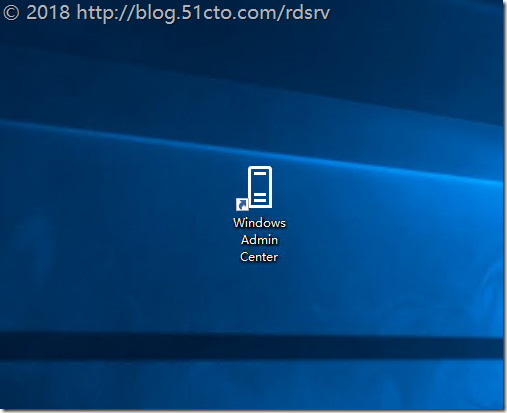Image resolution: width=507 pixels, height=413 pixels.
Task: Click the top slot line of the server icon
Action: coord(260,174)
